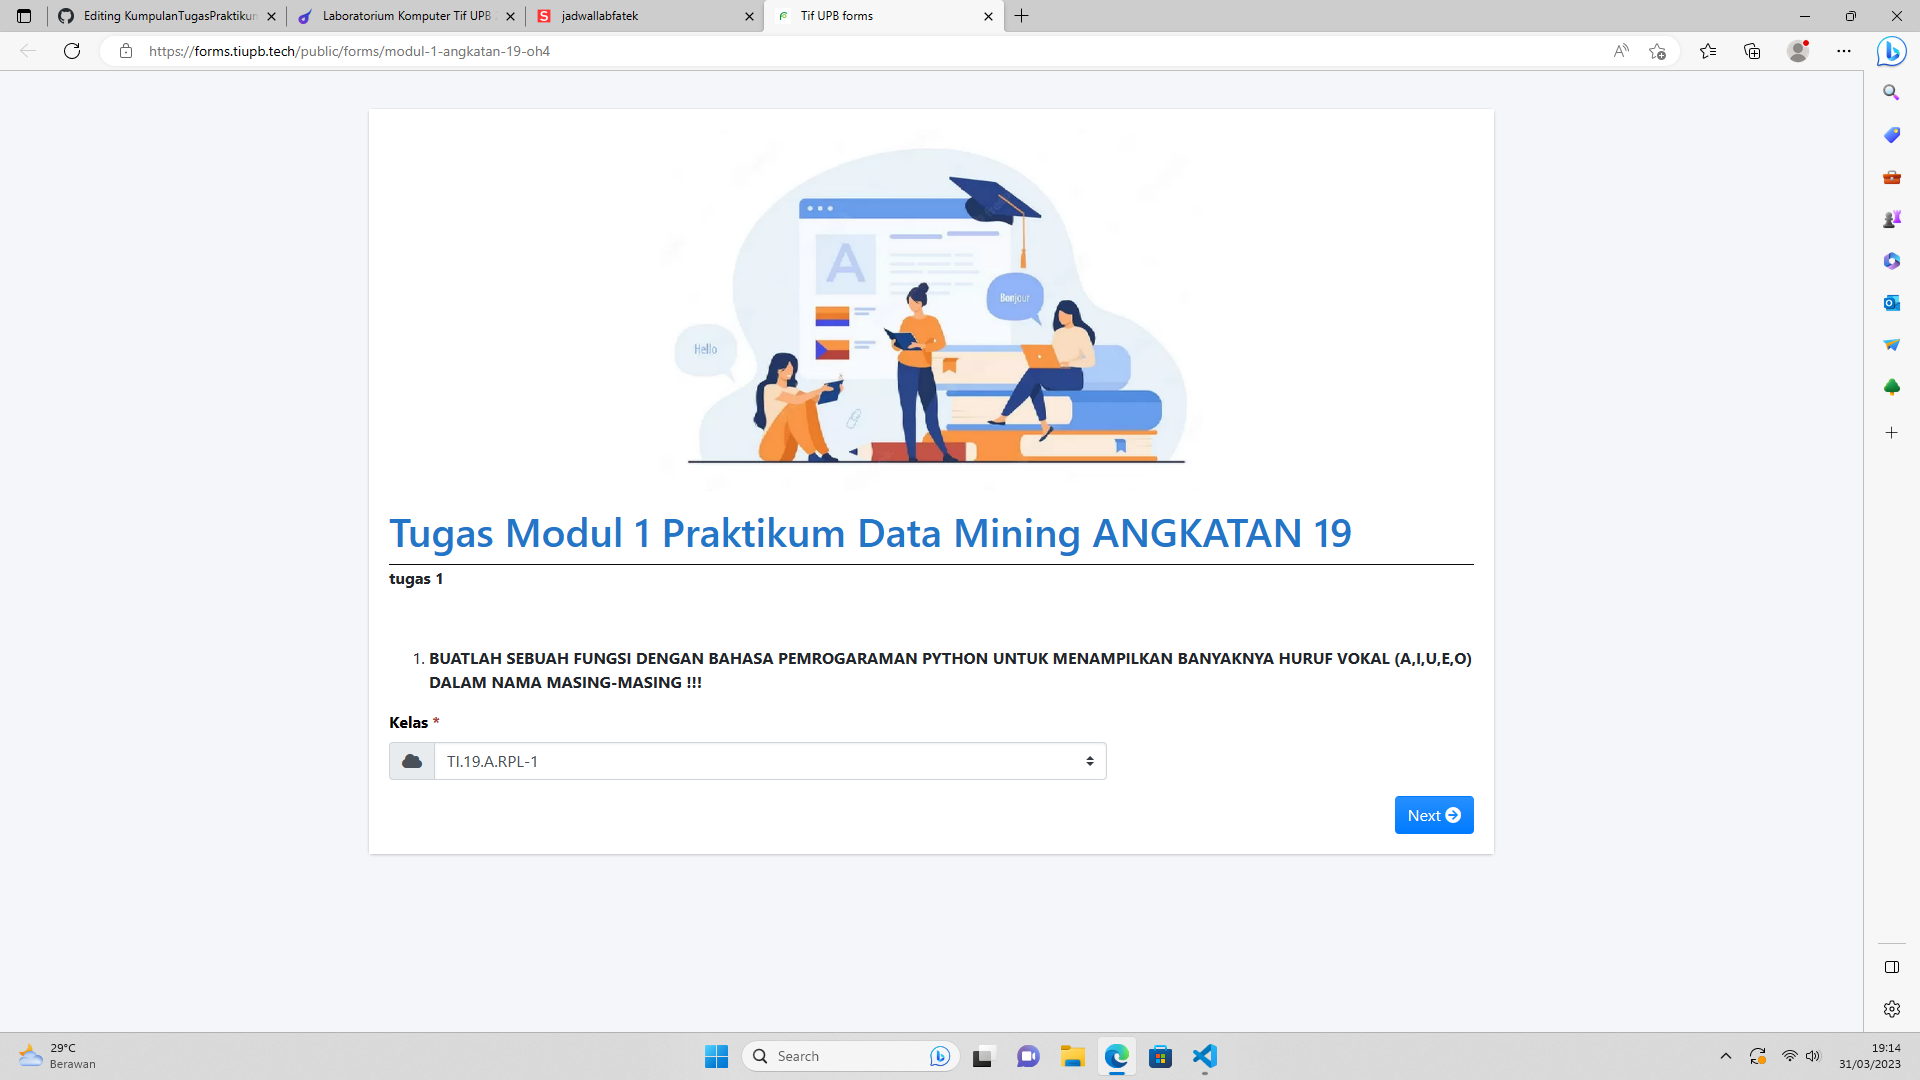Click Next to continue the form
The image size is (1920, 1080).
(x=1433, y=815)
